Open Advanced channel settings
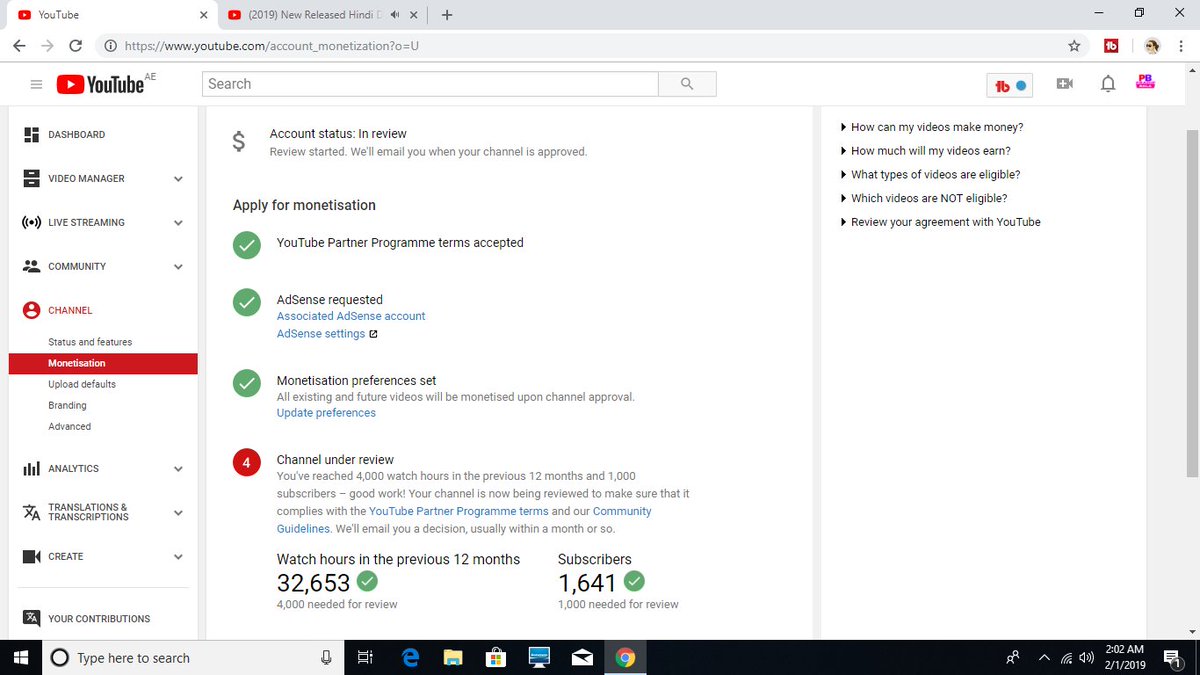The image size is (1200, 675). (69, 427)
